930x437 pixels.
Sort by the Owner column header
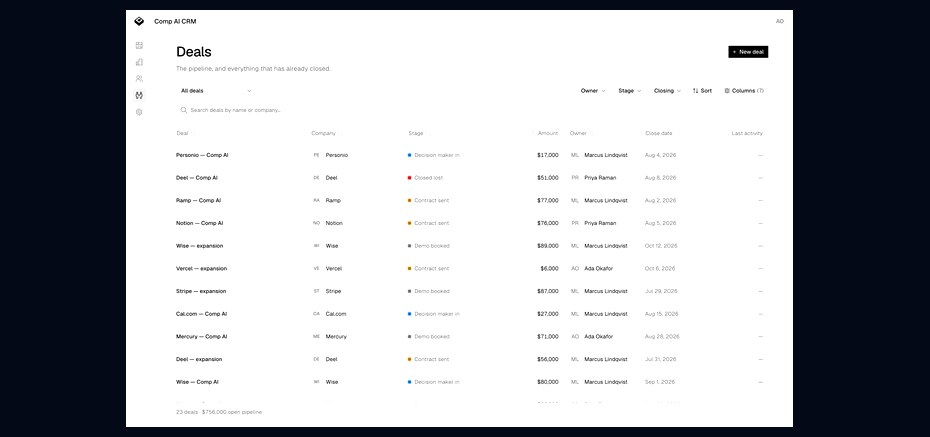tap(578, 133)
